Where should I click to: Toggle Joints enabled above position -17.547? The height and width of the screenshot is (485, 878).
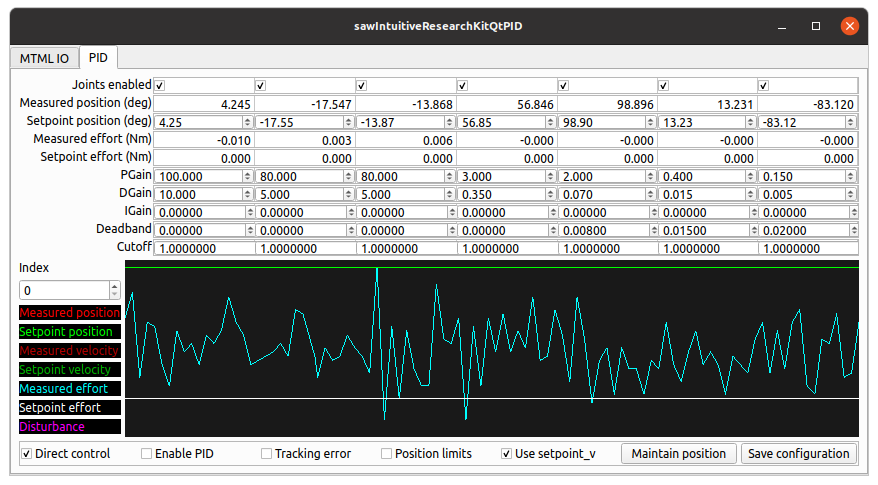coord(260,86)
